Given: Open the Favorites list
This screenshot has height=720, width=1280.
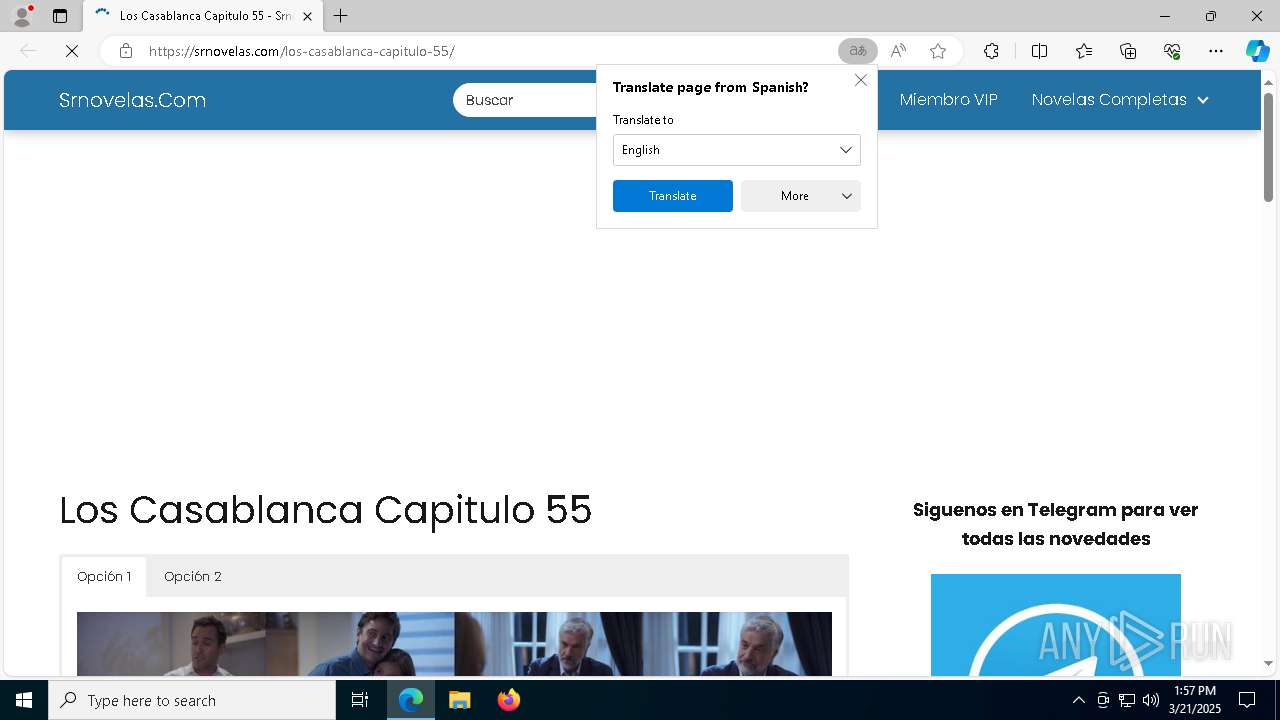Looking at the screenshot, I should [x=1084, y=51].
